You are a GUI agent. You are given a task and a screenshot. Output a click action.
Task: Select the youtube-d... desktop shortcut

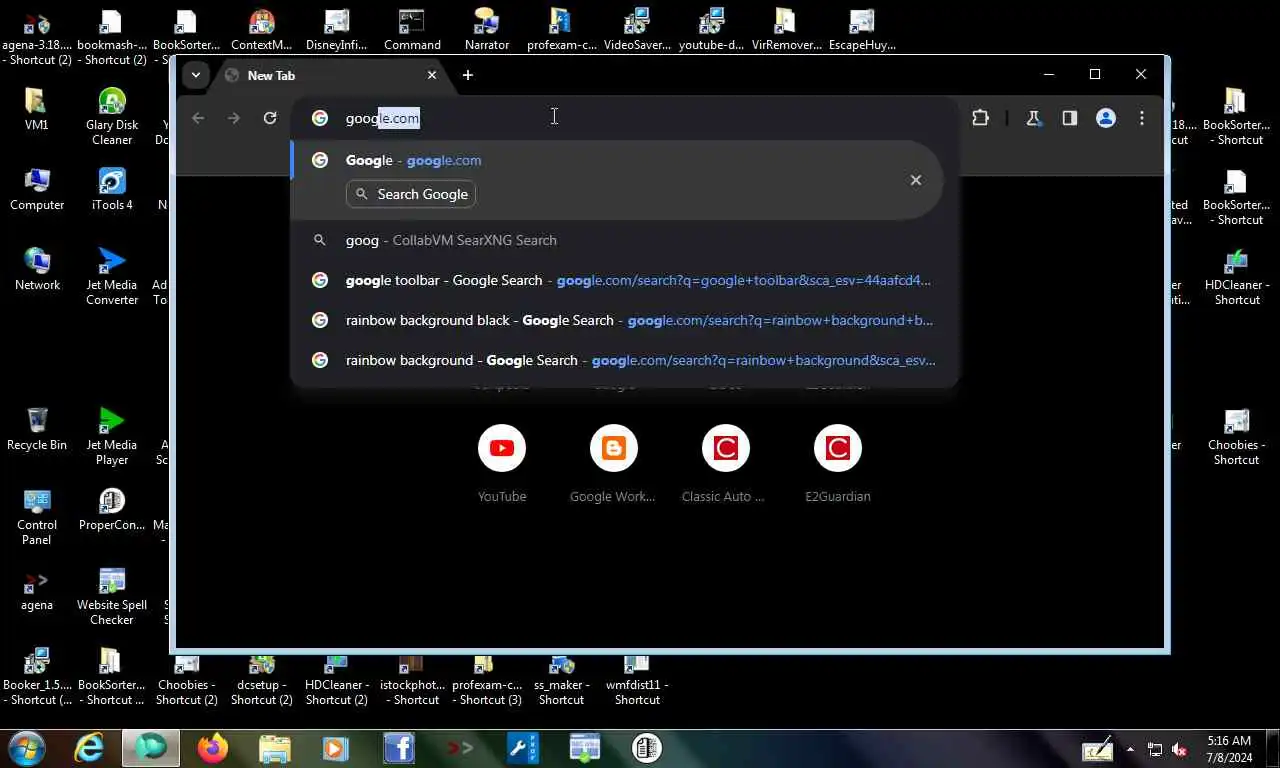(712, 30)
